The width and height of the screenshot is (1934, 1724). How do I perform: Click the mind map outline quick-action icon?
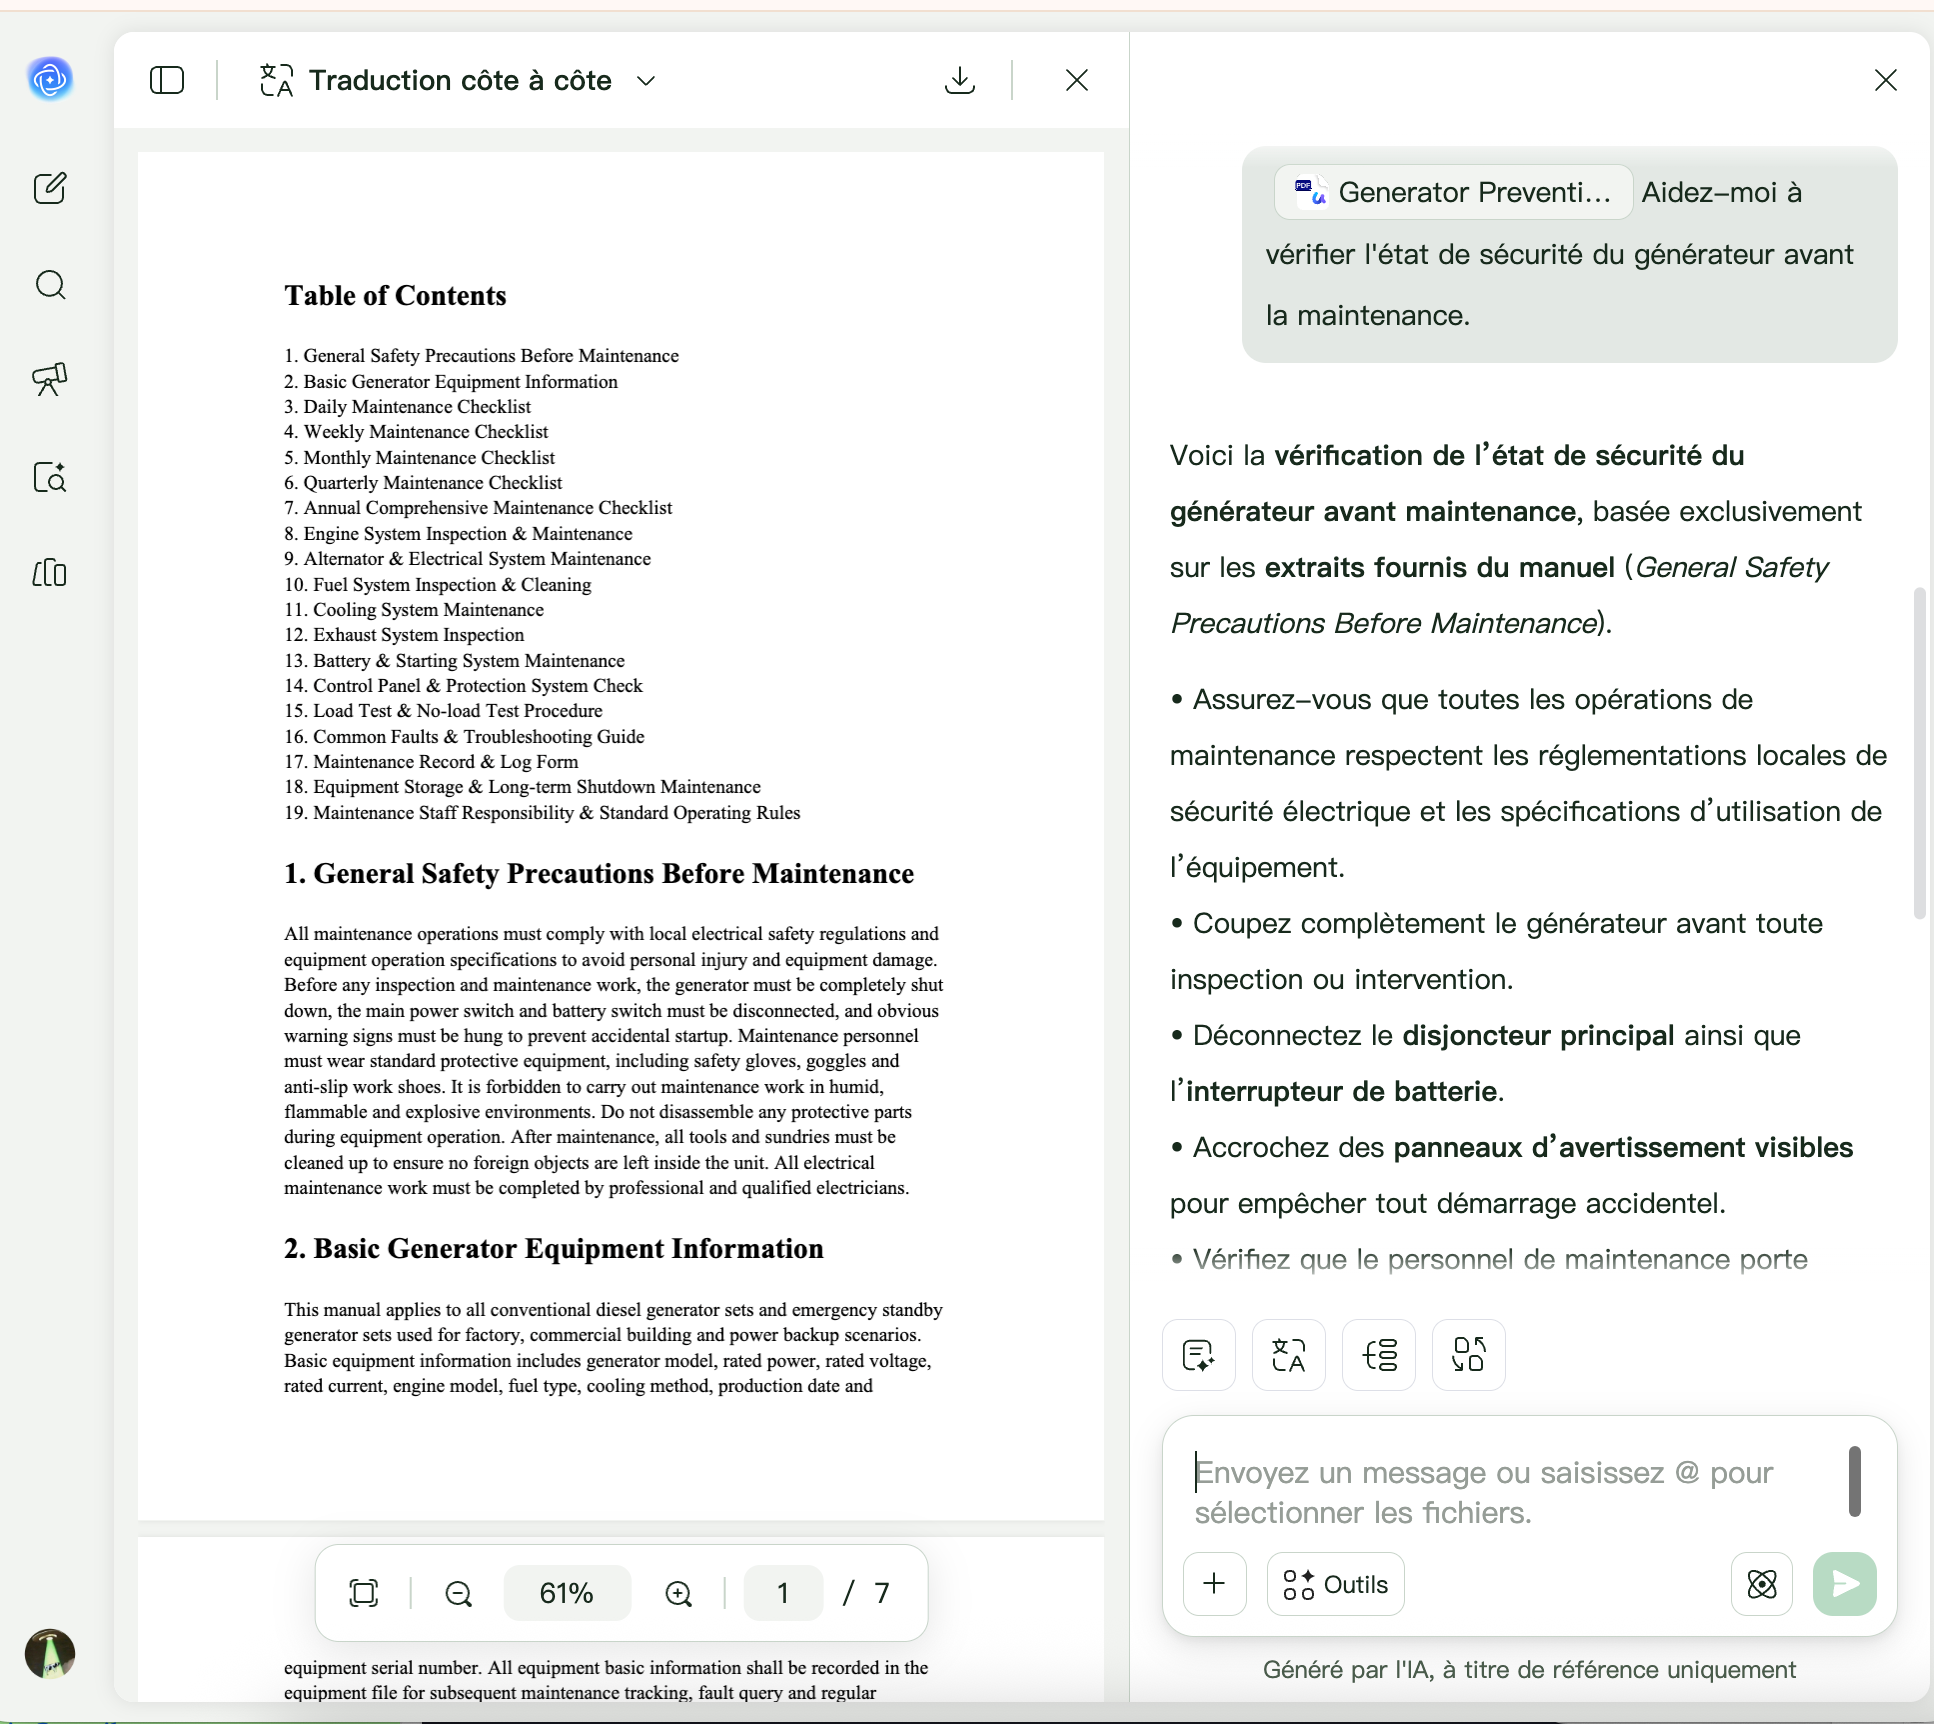(x=1379, y=1355)
